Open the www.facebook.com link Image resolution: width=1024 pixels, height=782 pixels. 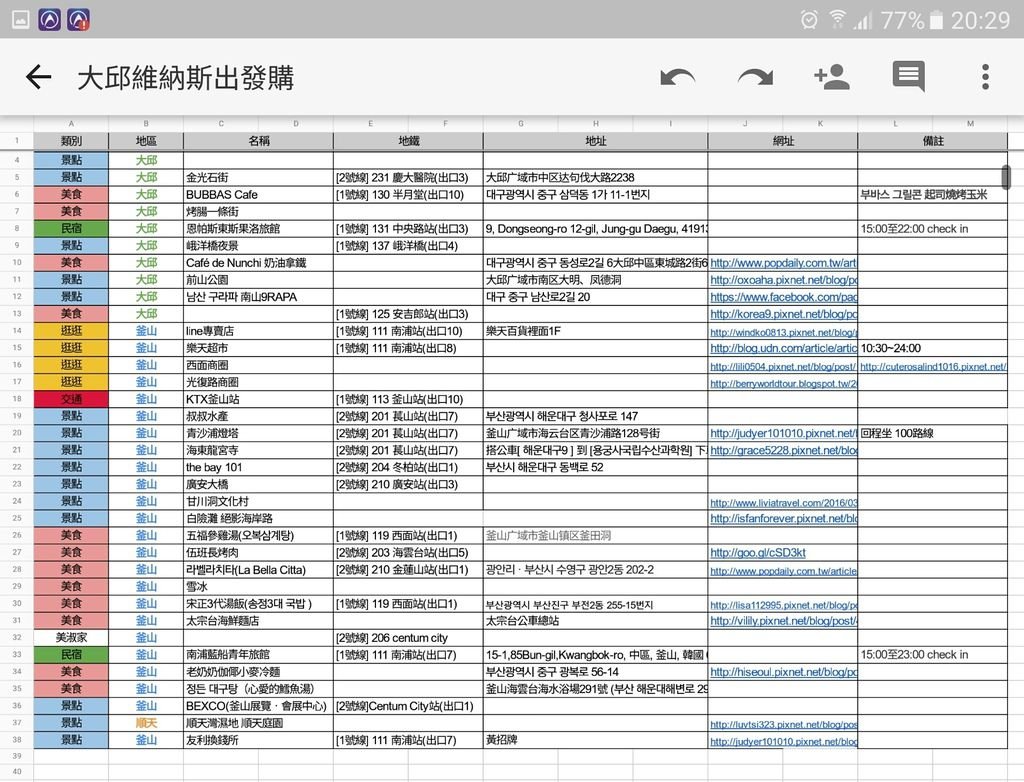pyautogui.click(x=784, y=297)
